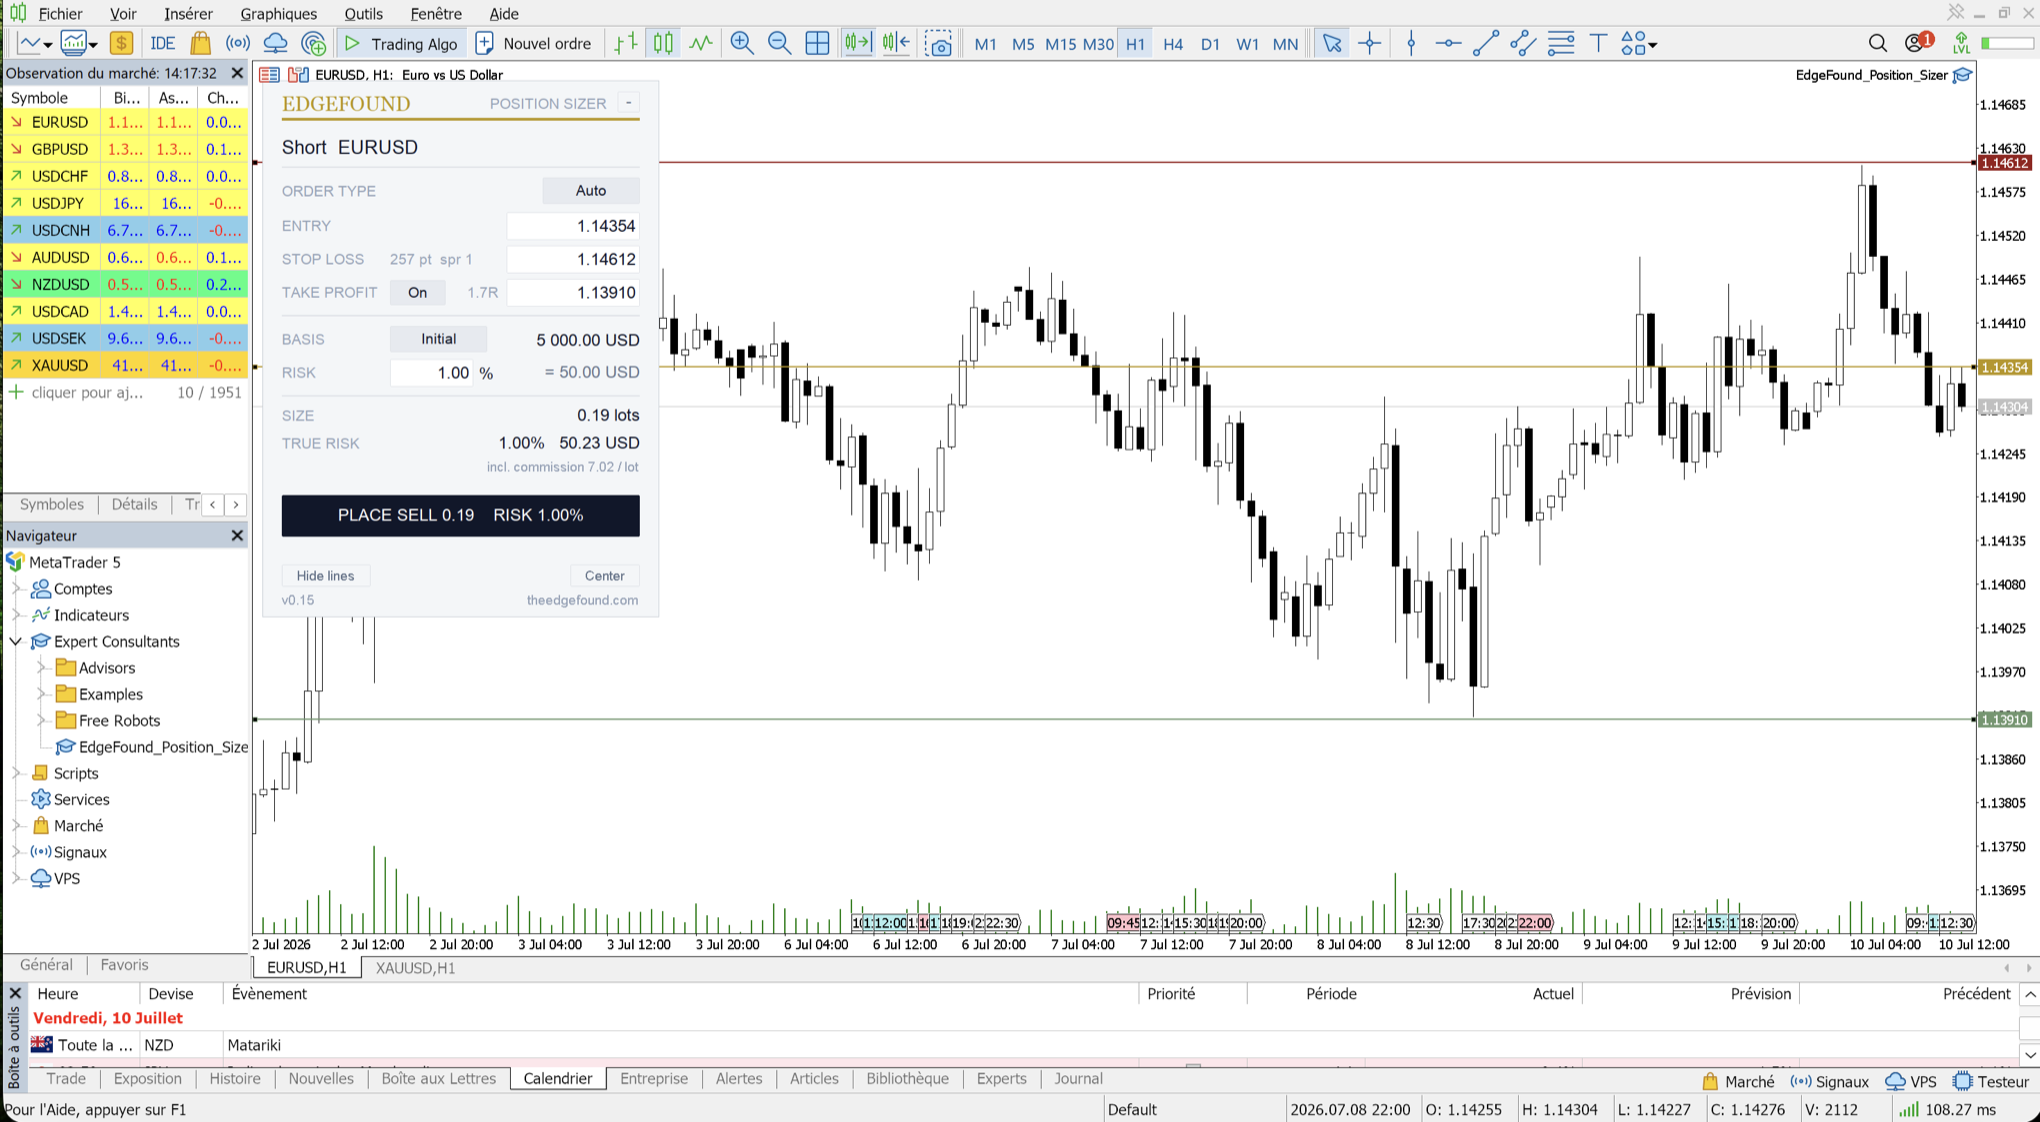Screen dimensions: 2040x1122
Task: Switch chart to bar chart mode
Action: tap(625, 43)
